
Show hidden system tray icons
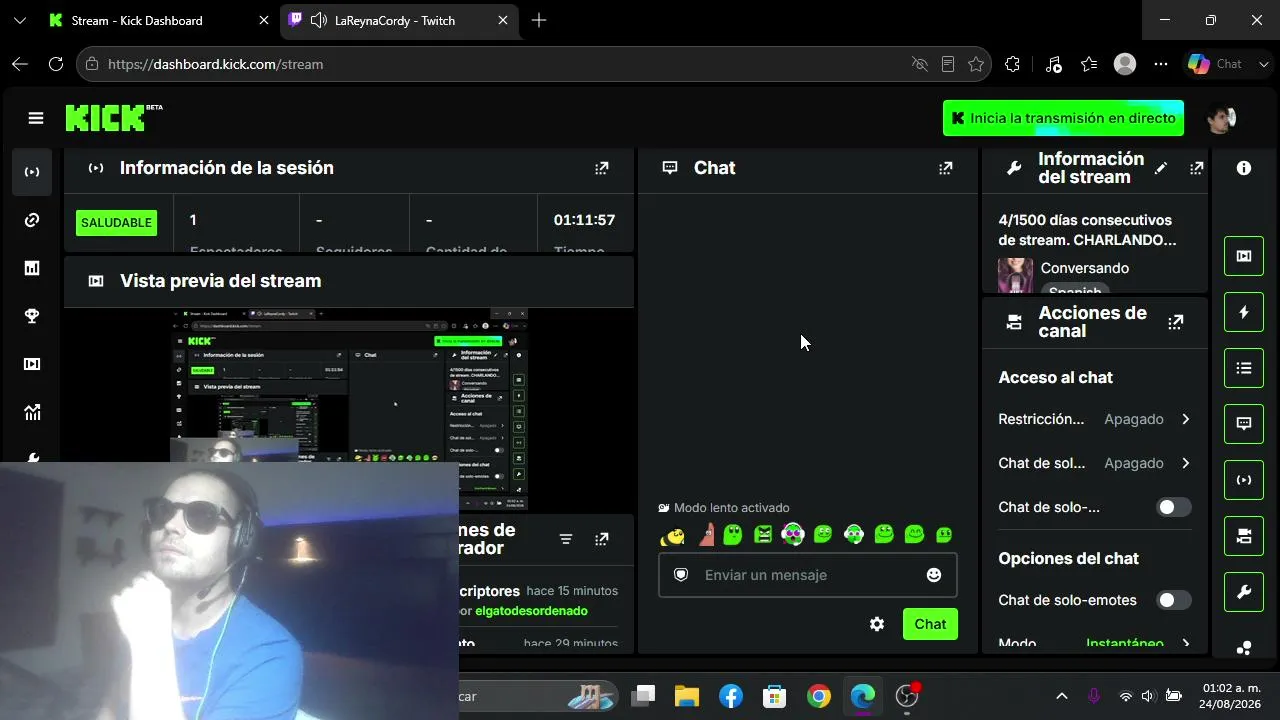tap(1062, 696)
